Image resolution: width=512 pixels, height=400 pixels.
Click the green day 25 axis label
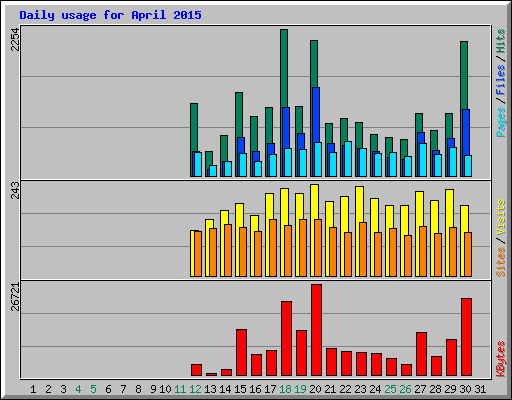click(x=390, y=389)
